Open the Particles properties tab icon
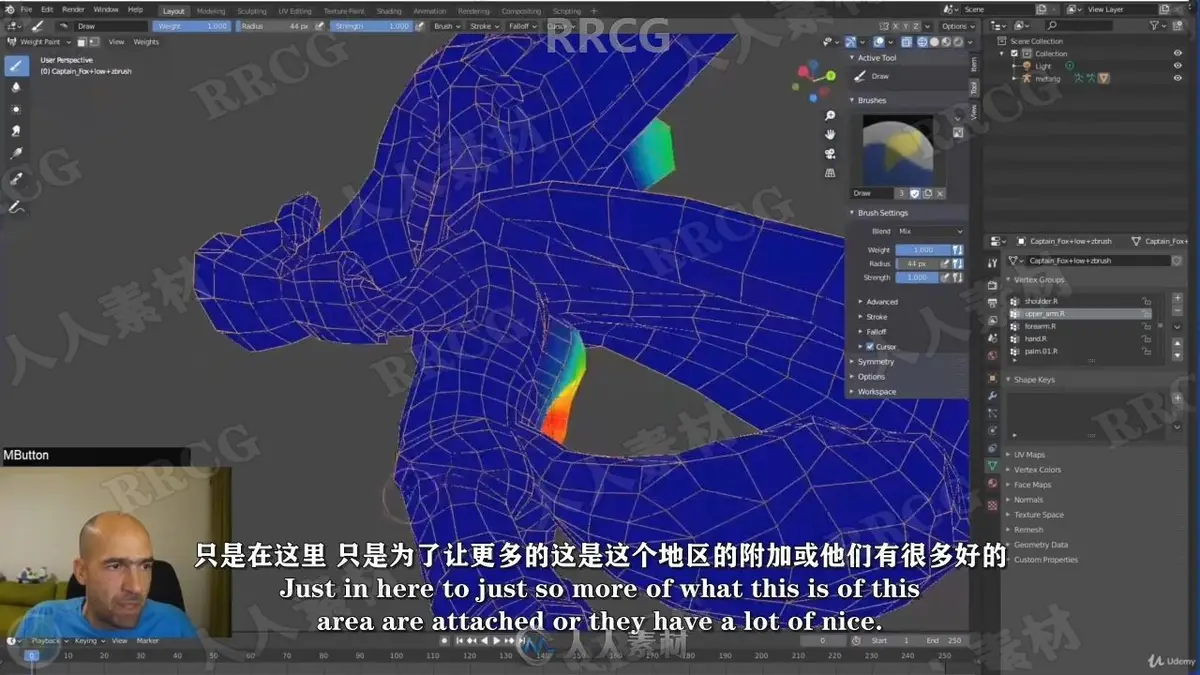 (x=992, y=413)
